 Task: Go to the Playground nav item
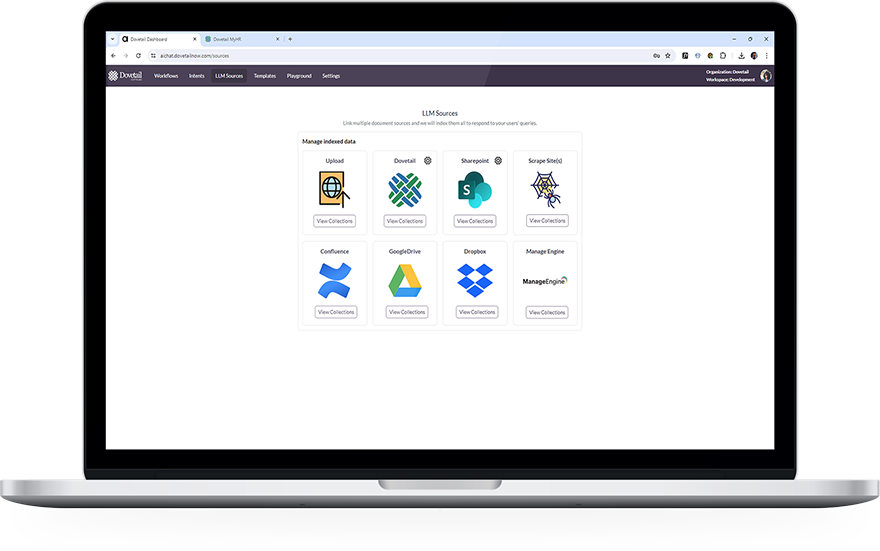[299, 76]
